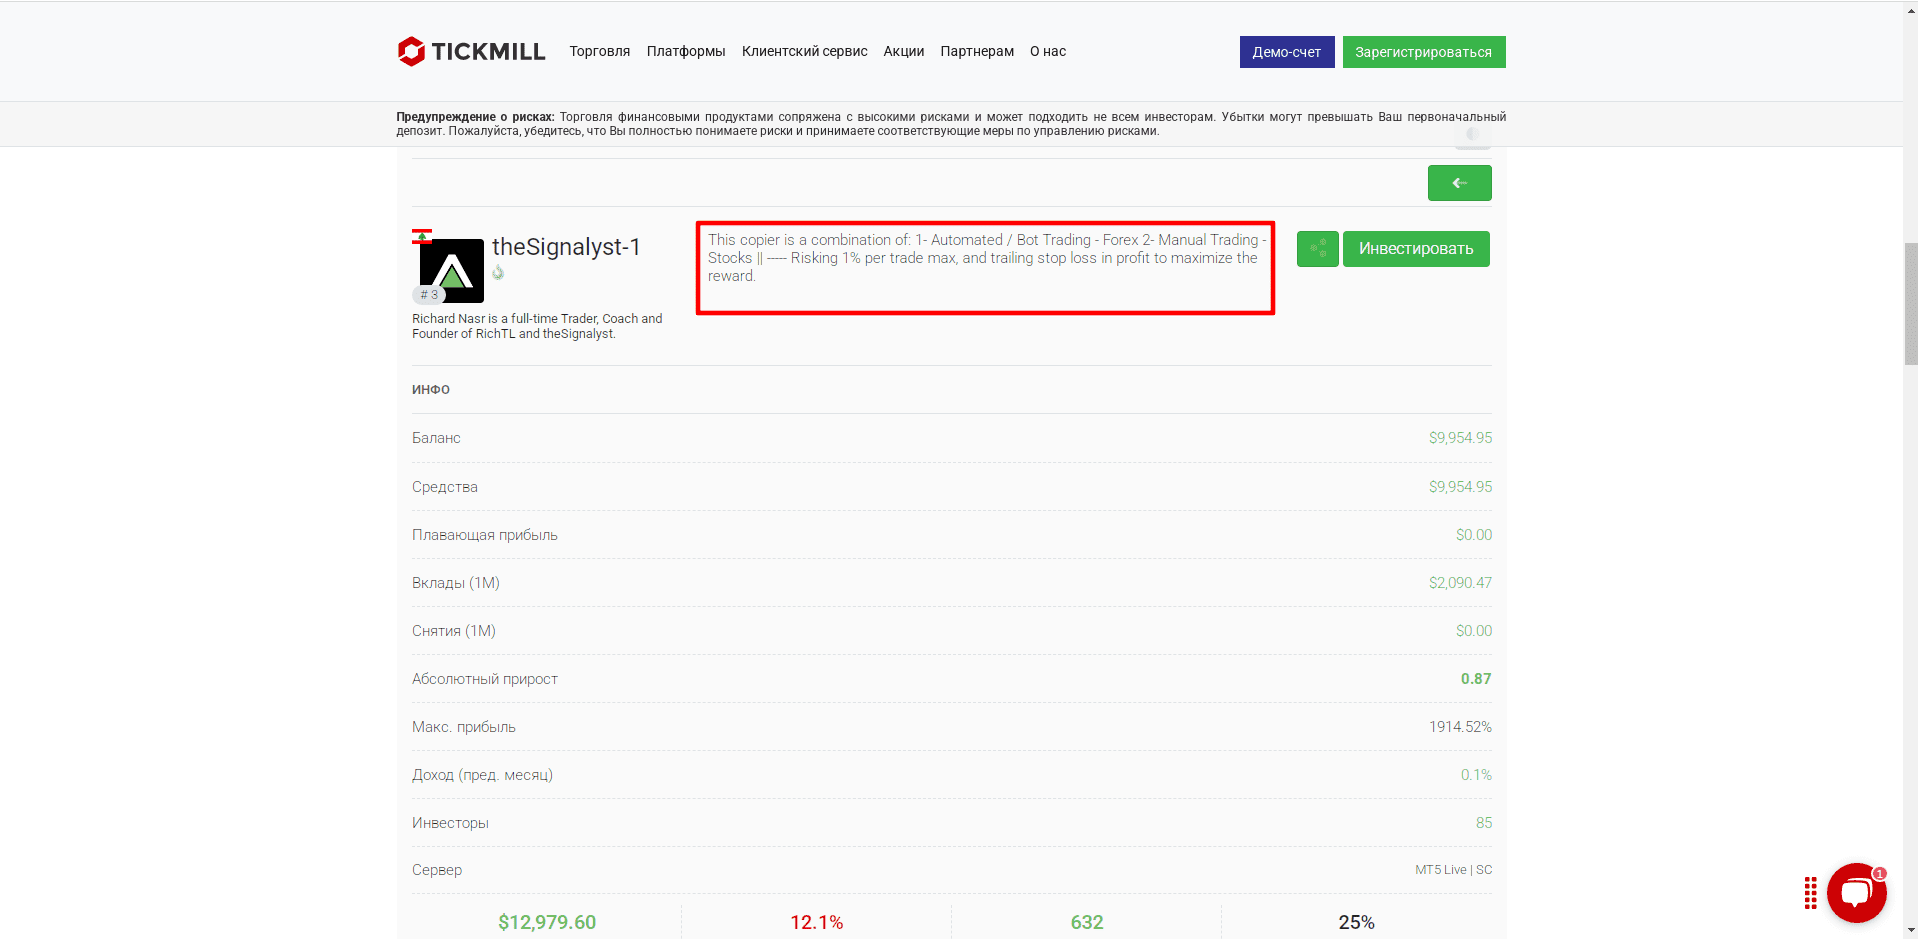1918x939 pixels.
Task: Click the Макс. прибыль value 1914.52%
Action: (x=1460, y=727)
